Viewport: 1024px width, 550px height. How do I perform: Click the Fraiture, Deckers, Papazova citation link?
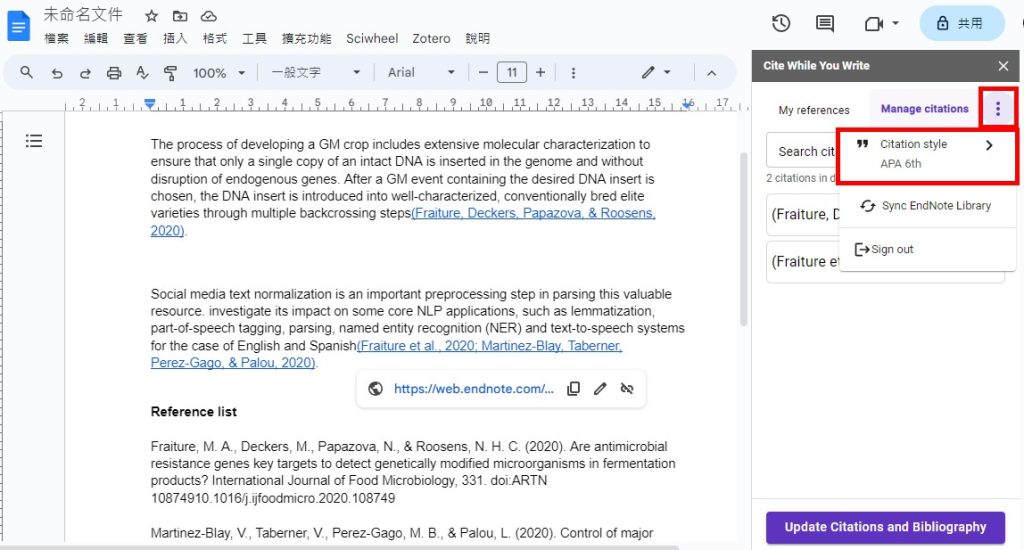click(533, 213)
